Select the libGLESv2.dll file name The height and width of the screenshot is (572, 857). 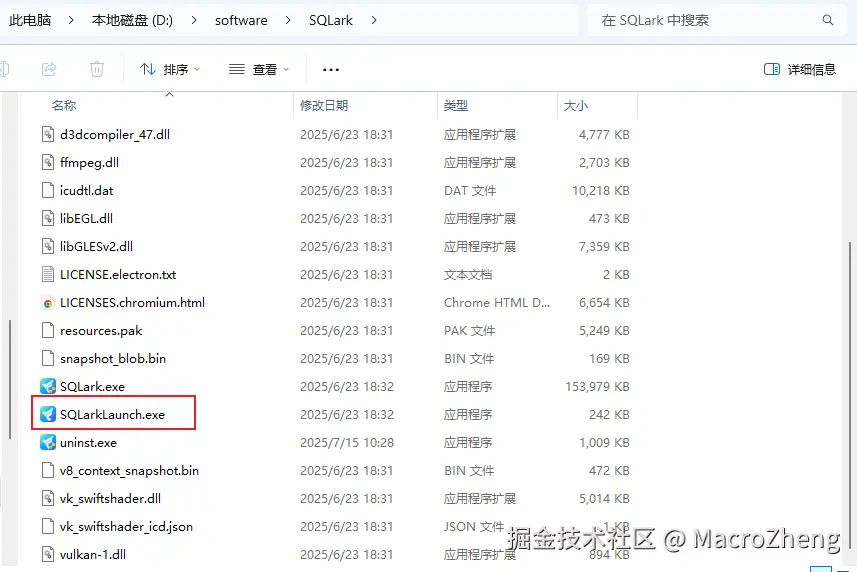pyautogui.click(x=96, y=246)
